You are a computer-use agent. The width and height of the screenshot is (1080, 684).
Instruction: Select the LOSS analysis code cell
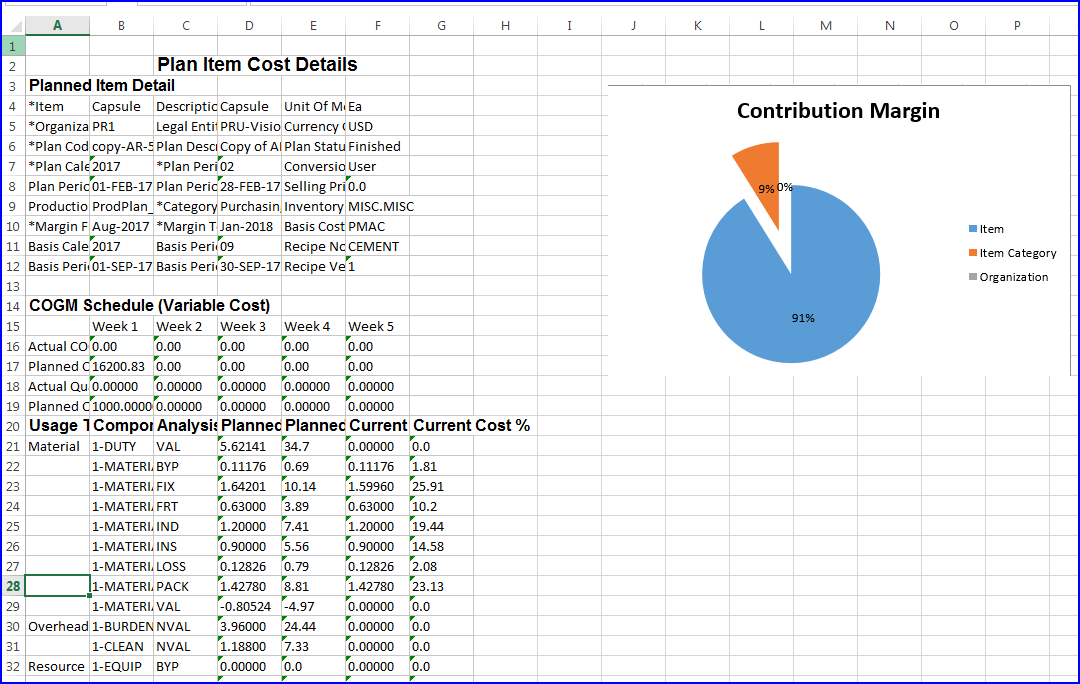[185, 566]
